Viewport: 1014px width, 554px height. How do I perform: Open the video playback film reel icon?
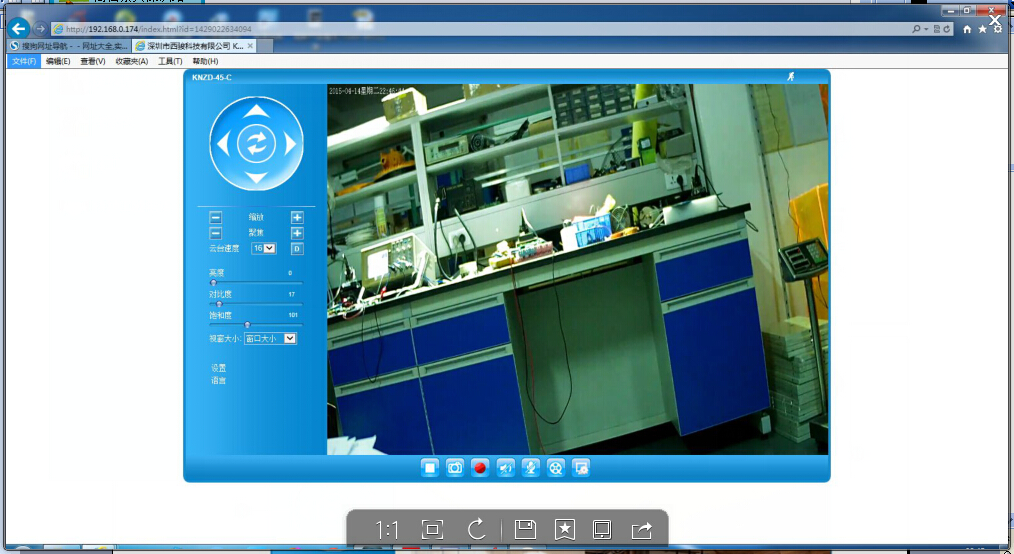pyautogui.click(x=556, y=467)
